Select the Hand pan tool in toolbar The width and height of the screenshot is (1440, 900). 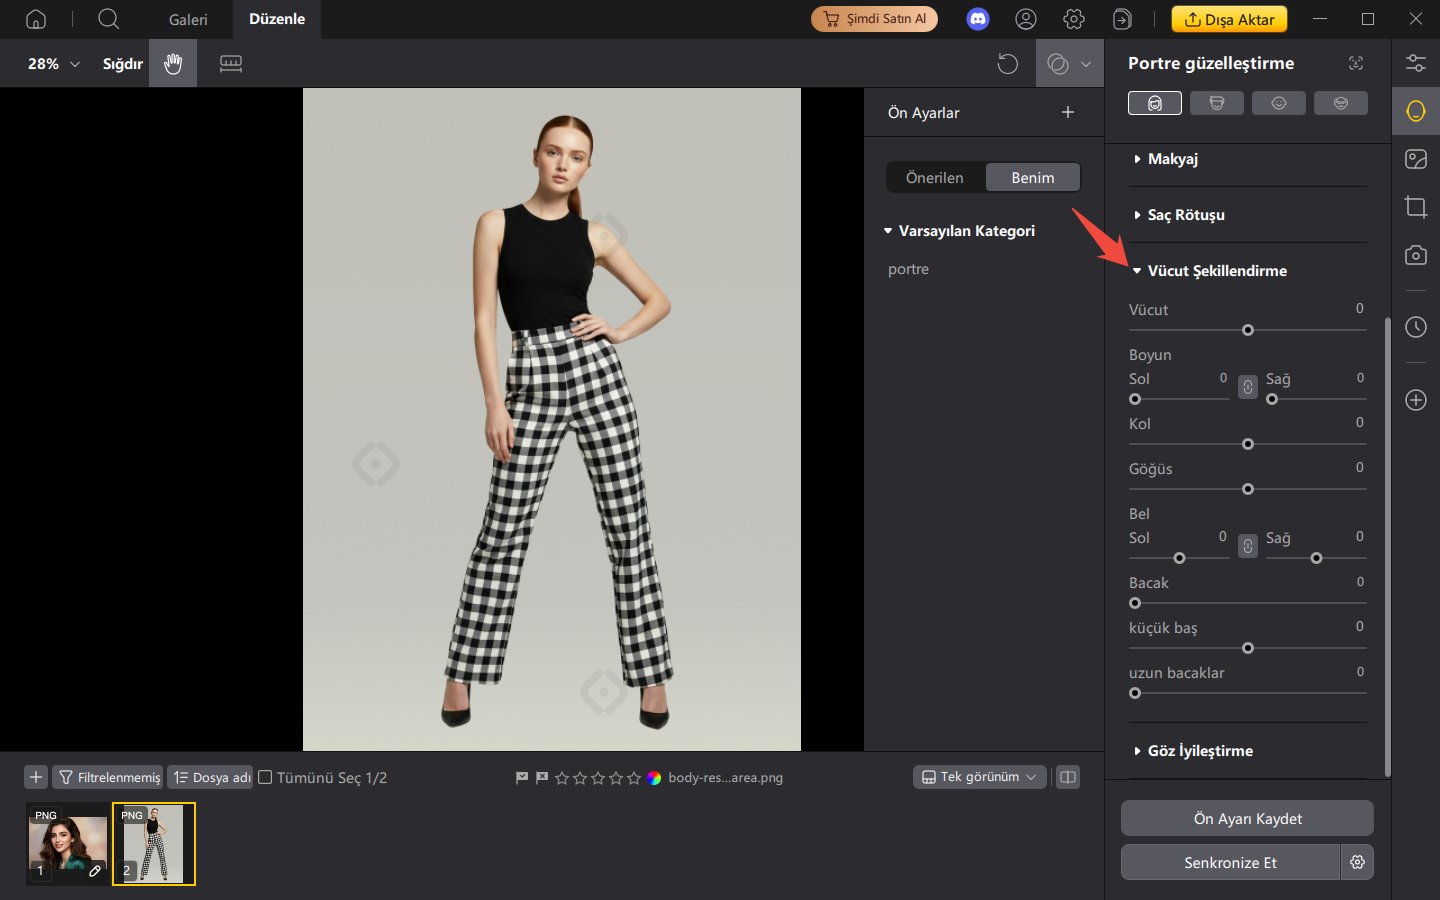[172, 63]
